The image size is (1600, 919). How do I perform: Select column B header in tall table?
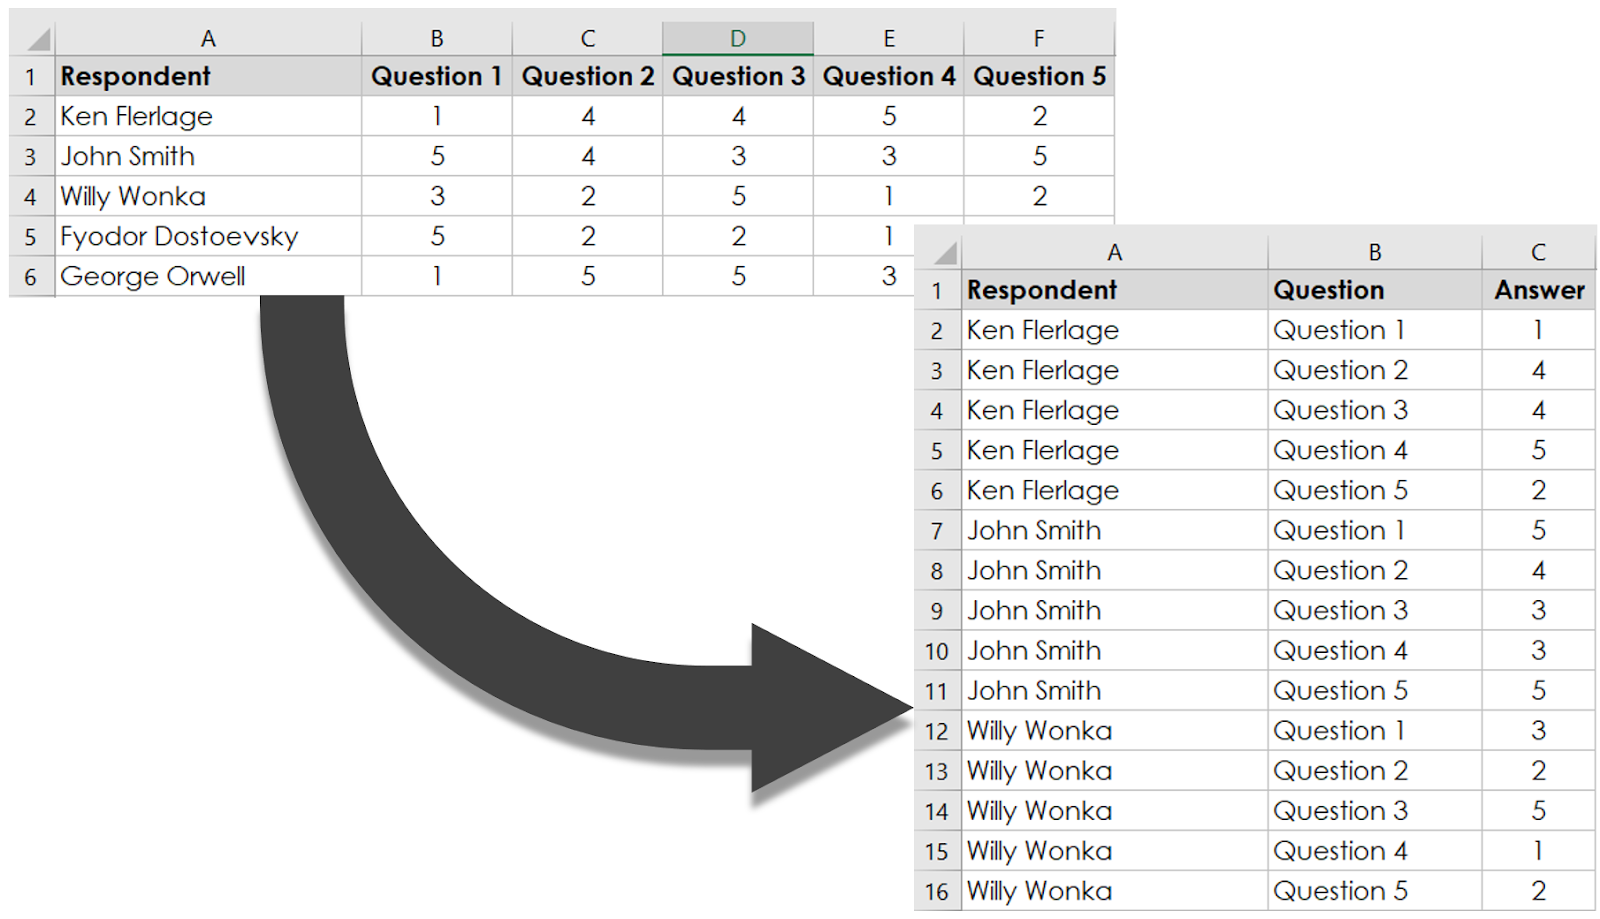tap(1375, 252)
